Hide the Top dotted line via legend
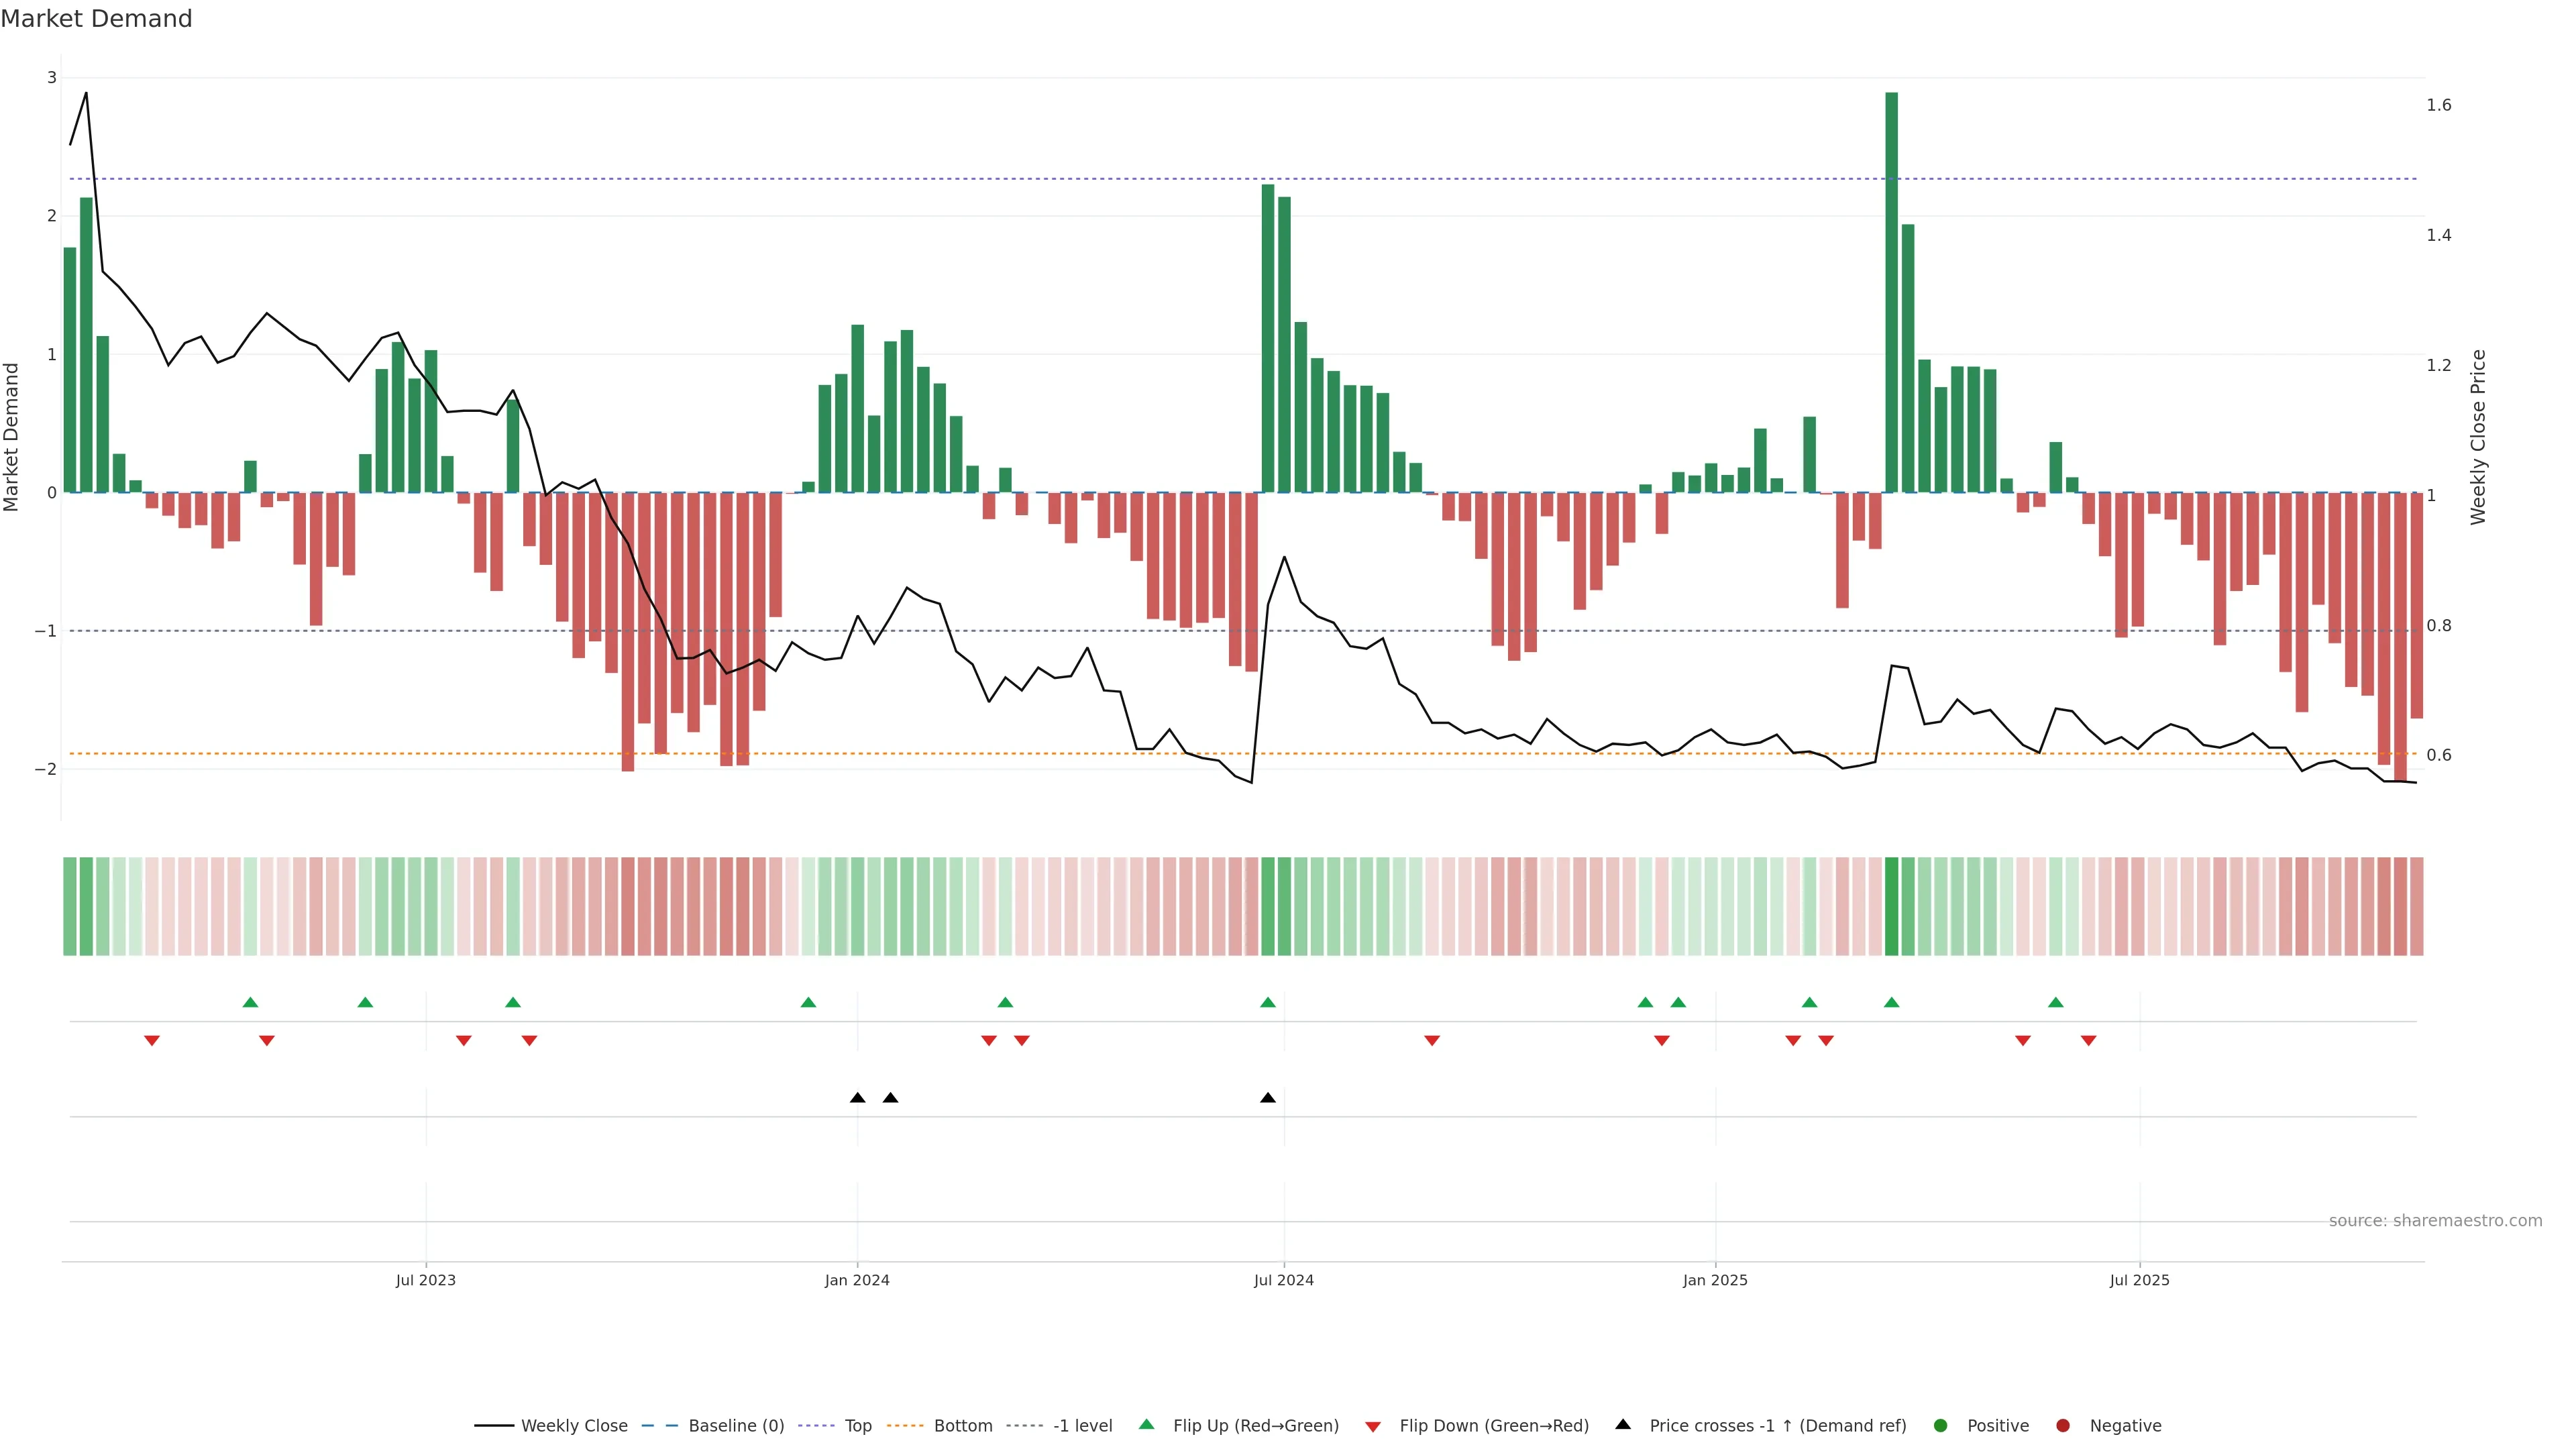This screenshot has width=2576, height=1449. pyautogui.click(x=857, y=1425)
